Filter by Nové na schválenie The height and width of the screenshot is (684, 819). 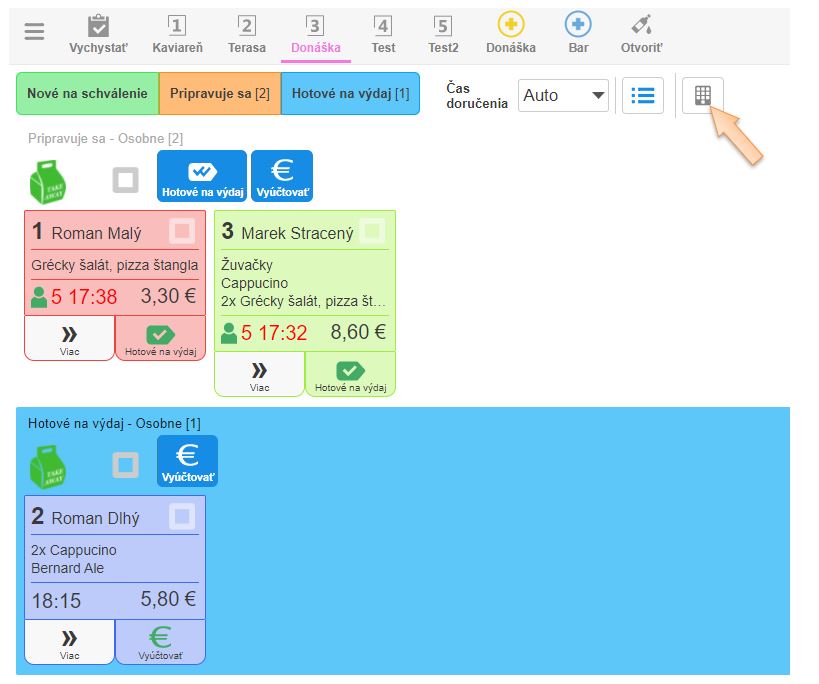88,93
